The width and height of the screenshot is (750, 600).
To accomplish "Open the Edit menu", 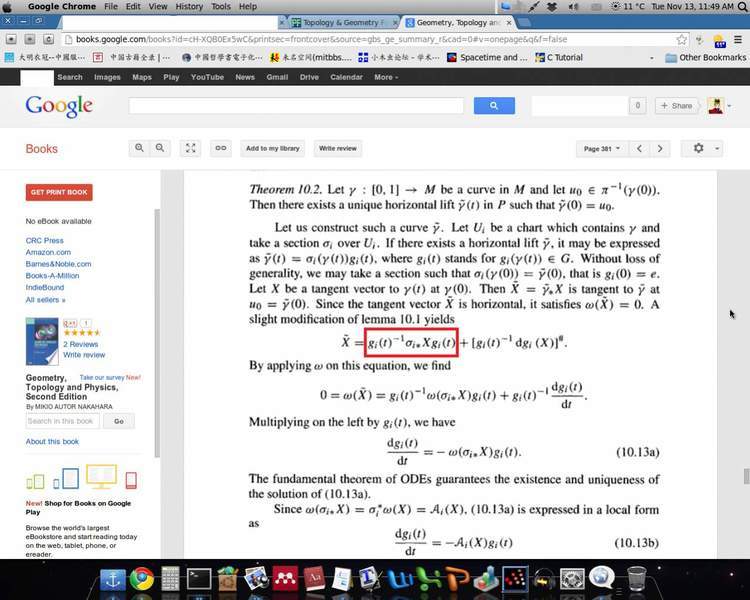I will coord(133,6).
